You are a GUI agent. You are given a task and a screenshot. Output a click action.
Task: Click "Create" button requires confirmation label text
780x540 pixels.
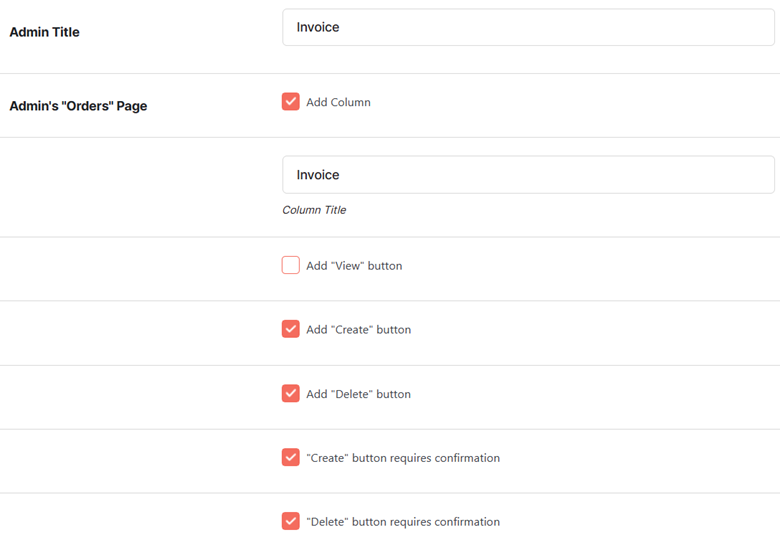coord(403,458)
